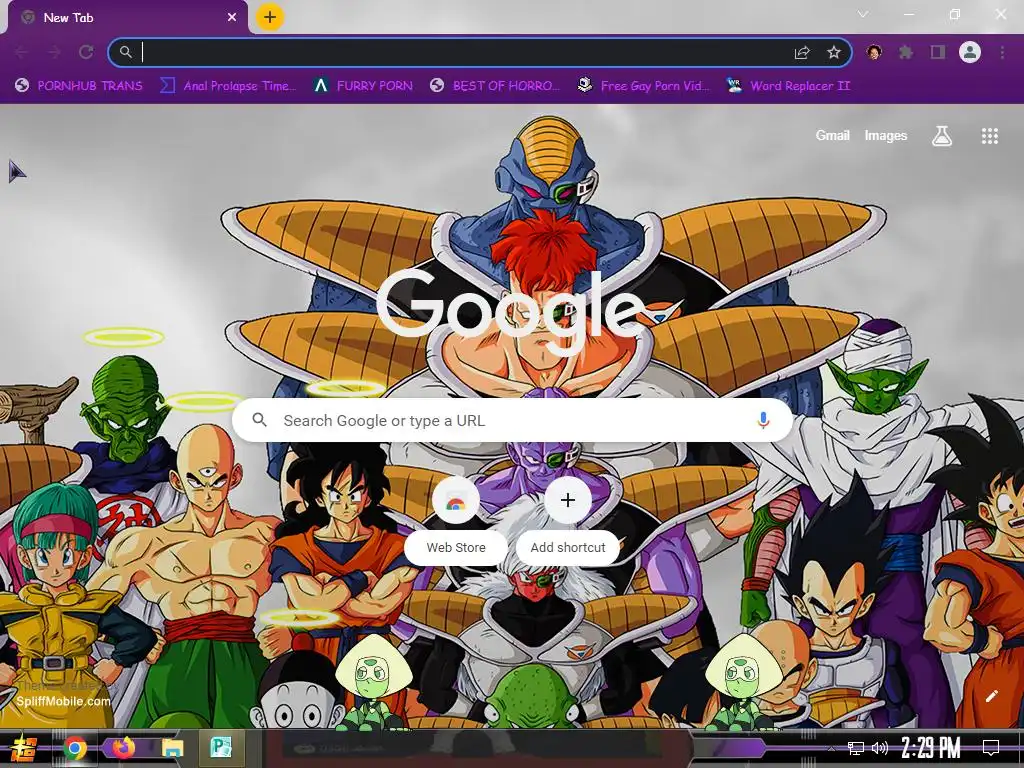Open the Word Replacer II bookmark
Image resolution: width=1024 pixels, height=768 pixels.
pyautogui.click(x=788, y=86)
